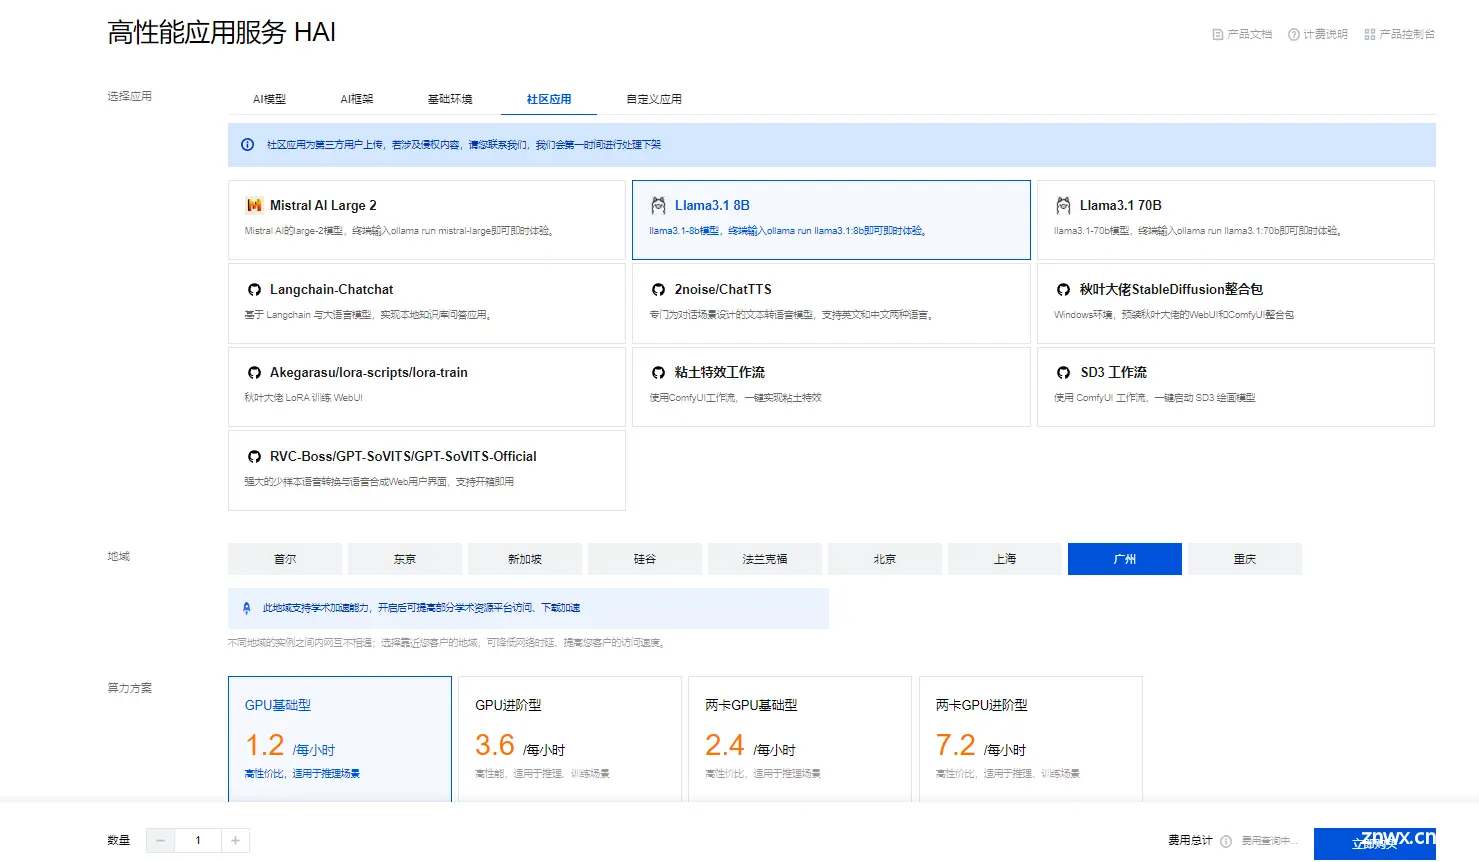Open the 自定义应用 tab
The width and height of the screenshot is (1479, 862).
tap(654, 99)
